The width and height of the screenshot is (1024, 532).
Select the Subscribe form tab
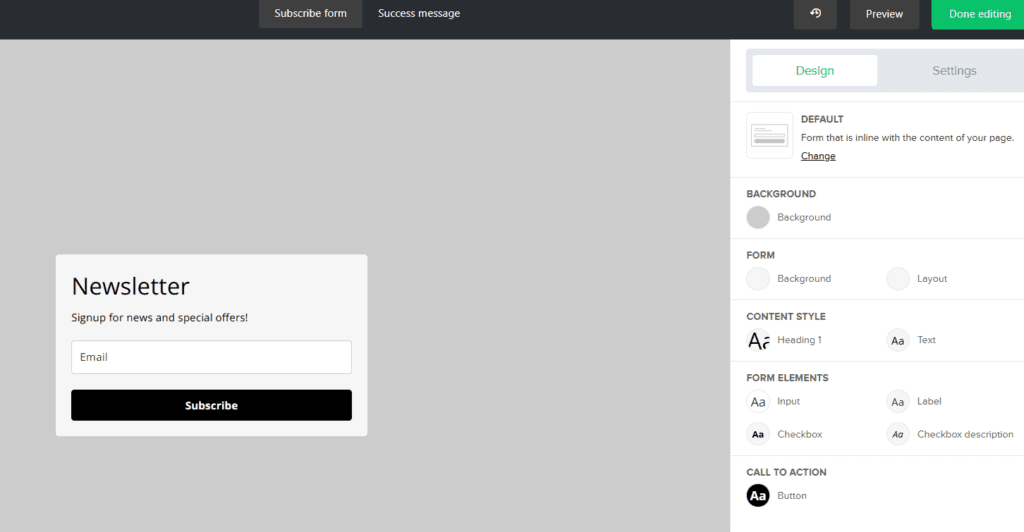(310, 14)
